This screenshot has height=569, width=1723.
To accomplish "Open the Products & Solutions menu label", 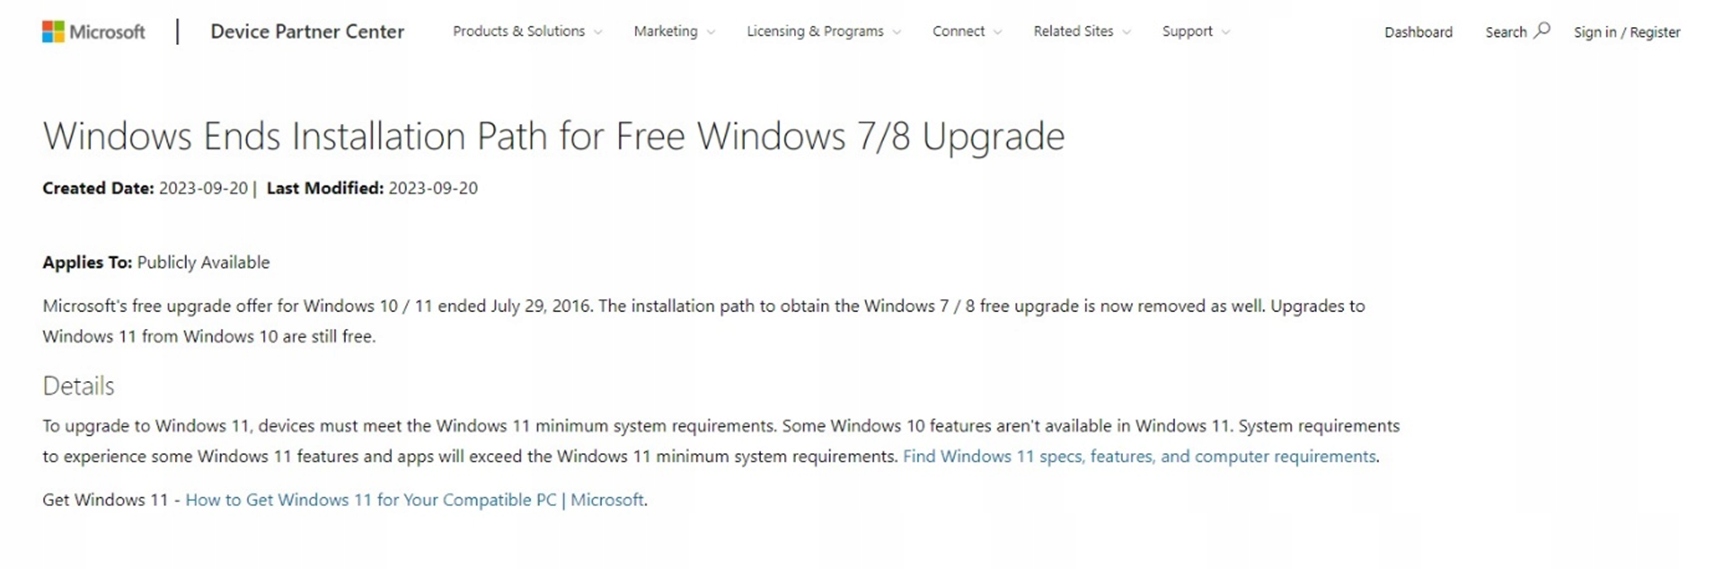I will click(518, 31).
